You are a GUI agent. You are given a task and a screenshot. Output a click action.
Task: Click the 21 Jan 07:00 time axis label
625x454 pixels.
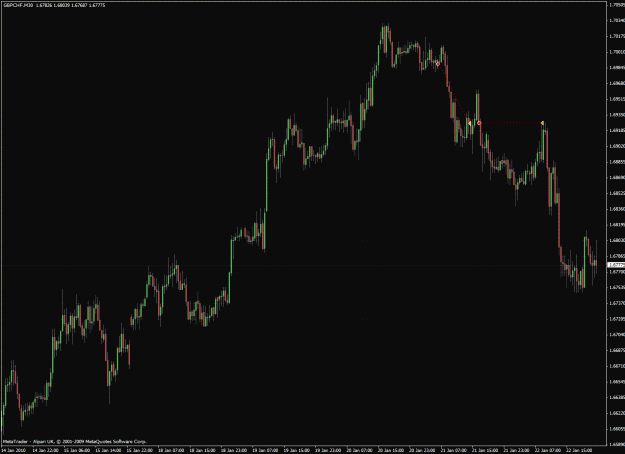455,450
